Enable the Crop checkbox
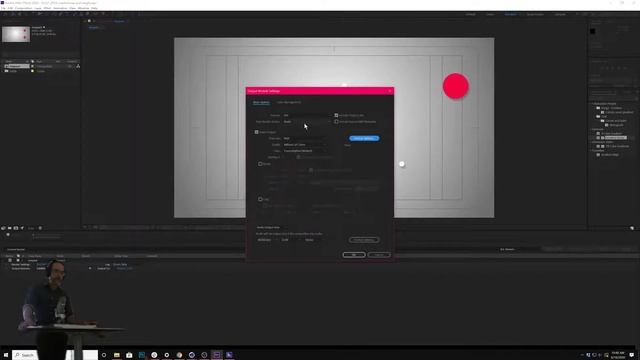Viewport: 640px width, 360px height. point(260,199)
